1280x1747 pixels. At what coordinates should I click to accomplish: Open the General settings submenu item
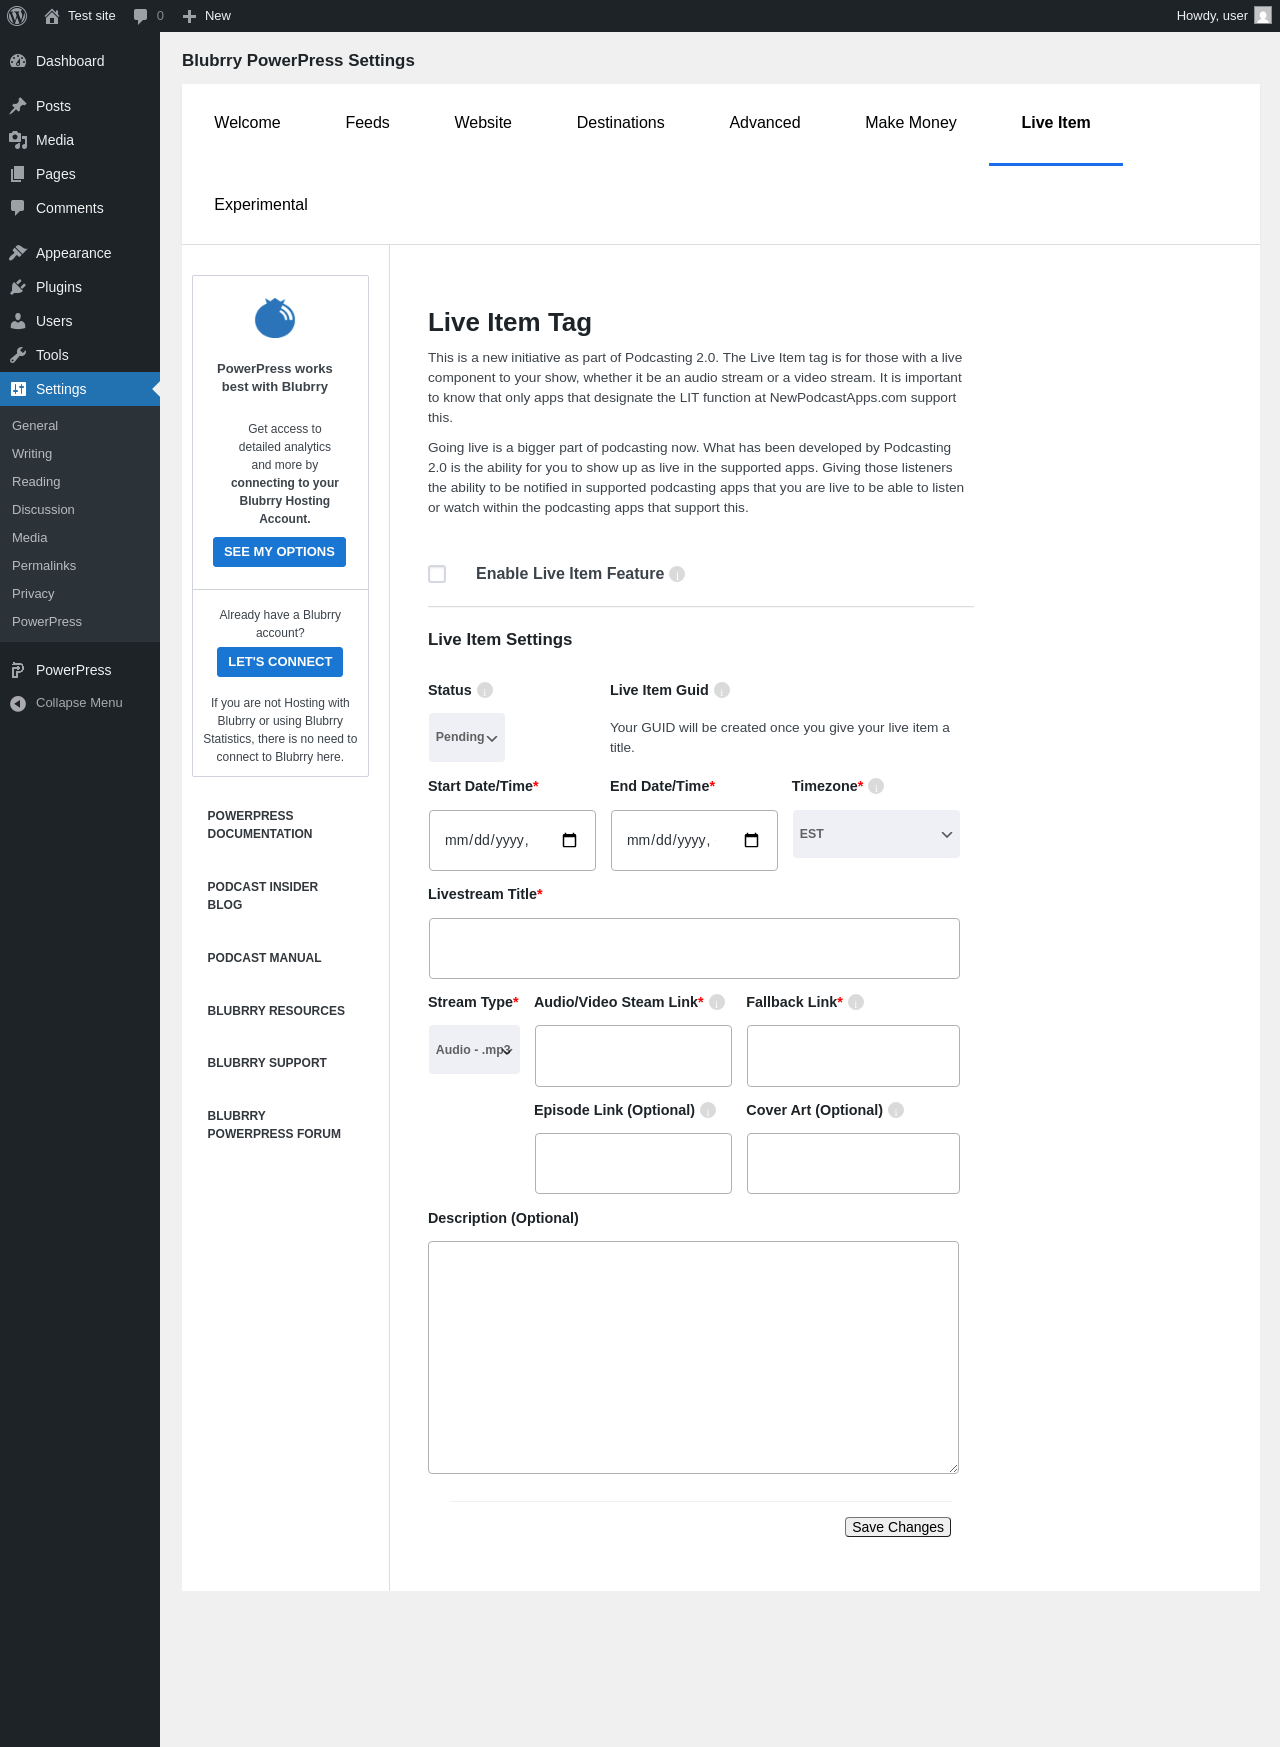click(35, 426)
